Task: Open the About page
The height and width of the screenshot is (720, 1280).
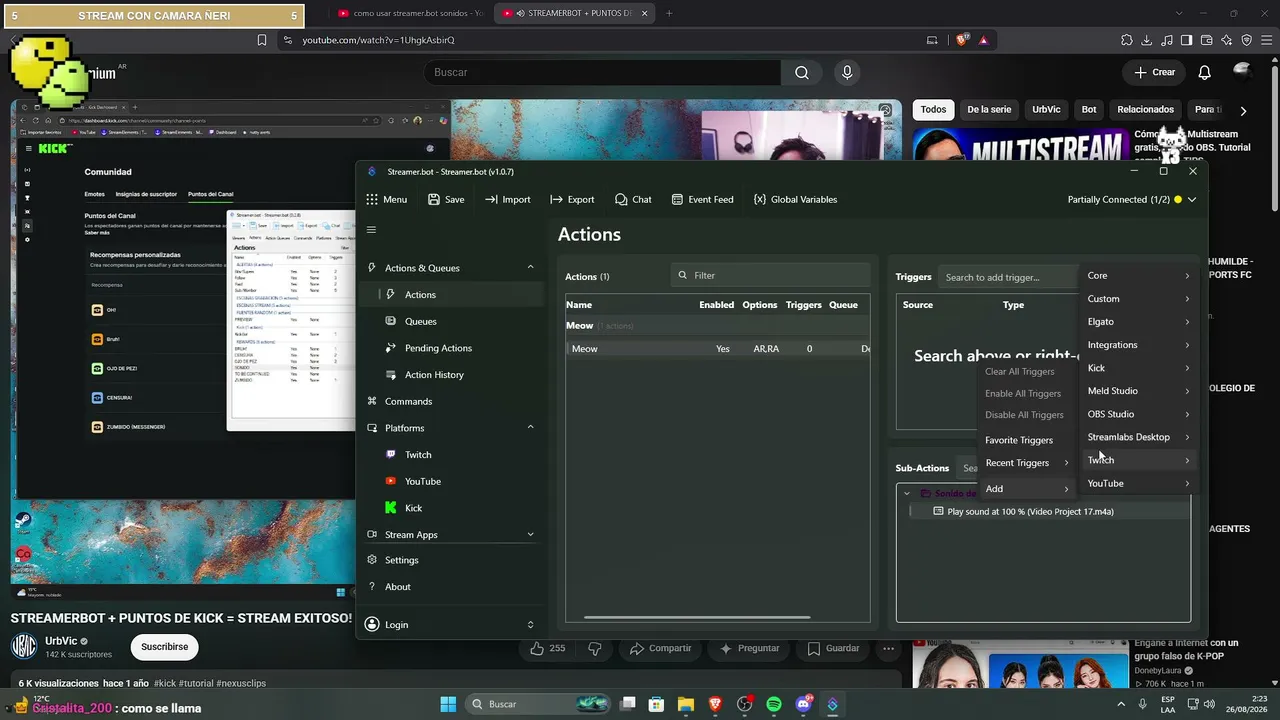Action: tap(452, 587)
